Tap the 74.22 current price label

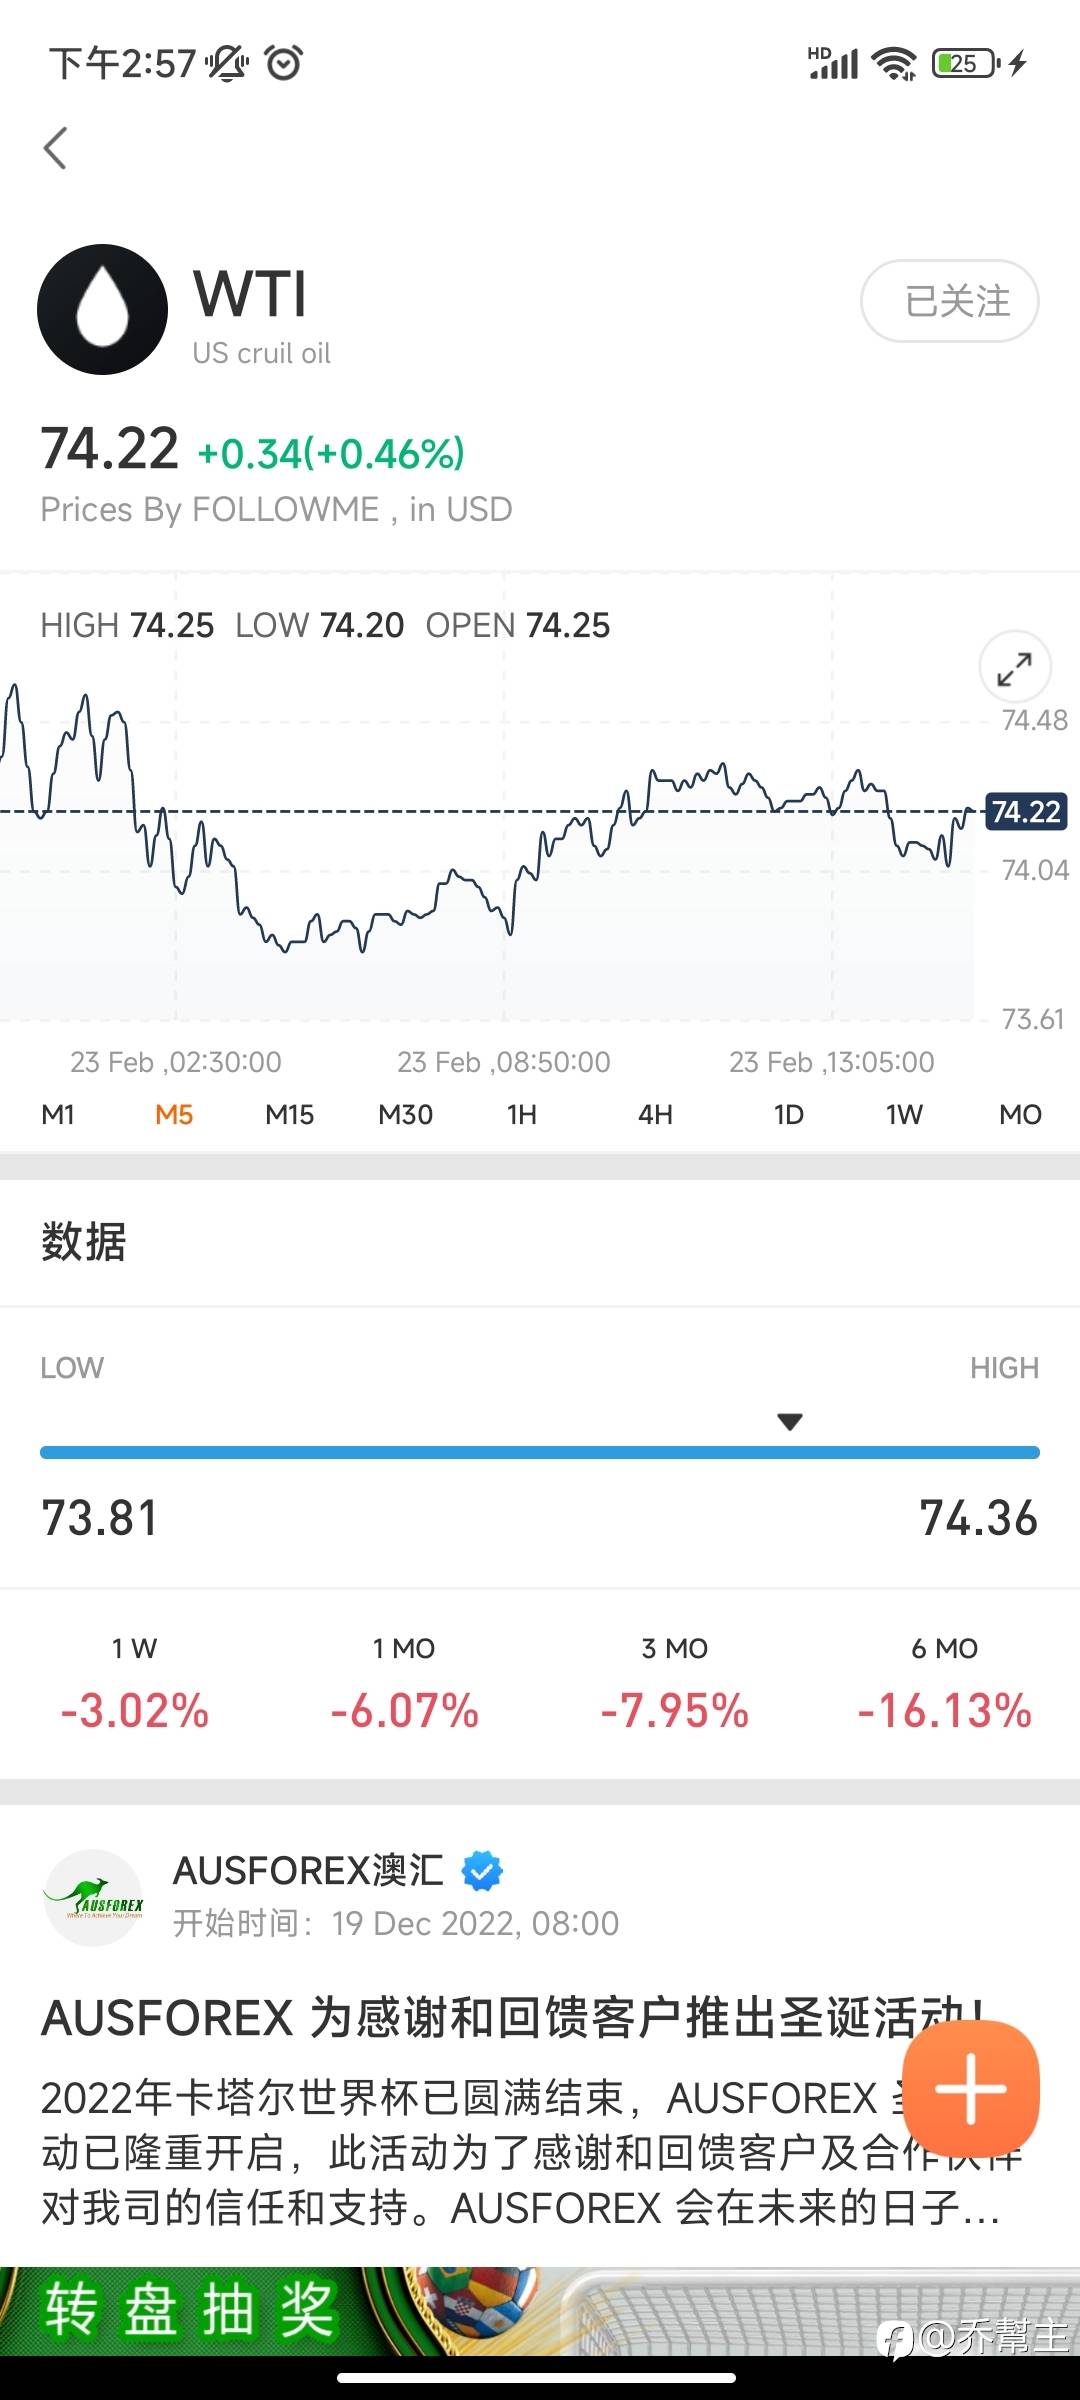point(1026,811)
